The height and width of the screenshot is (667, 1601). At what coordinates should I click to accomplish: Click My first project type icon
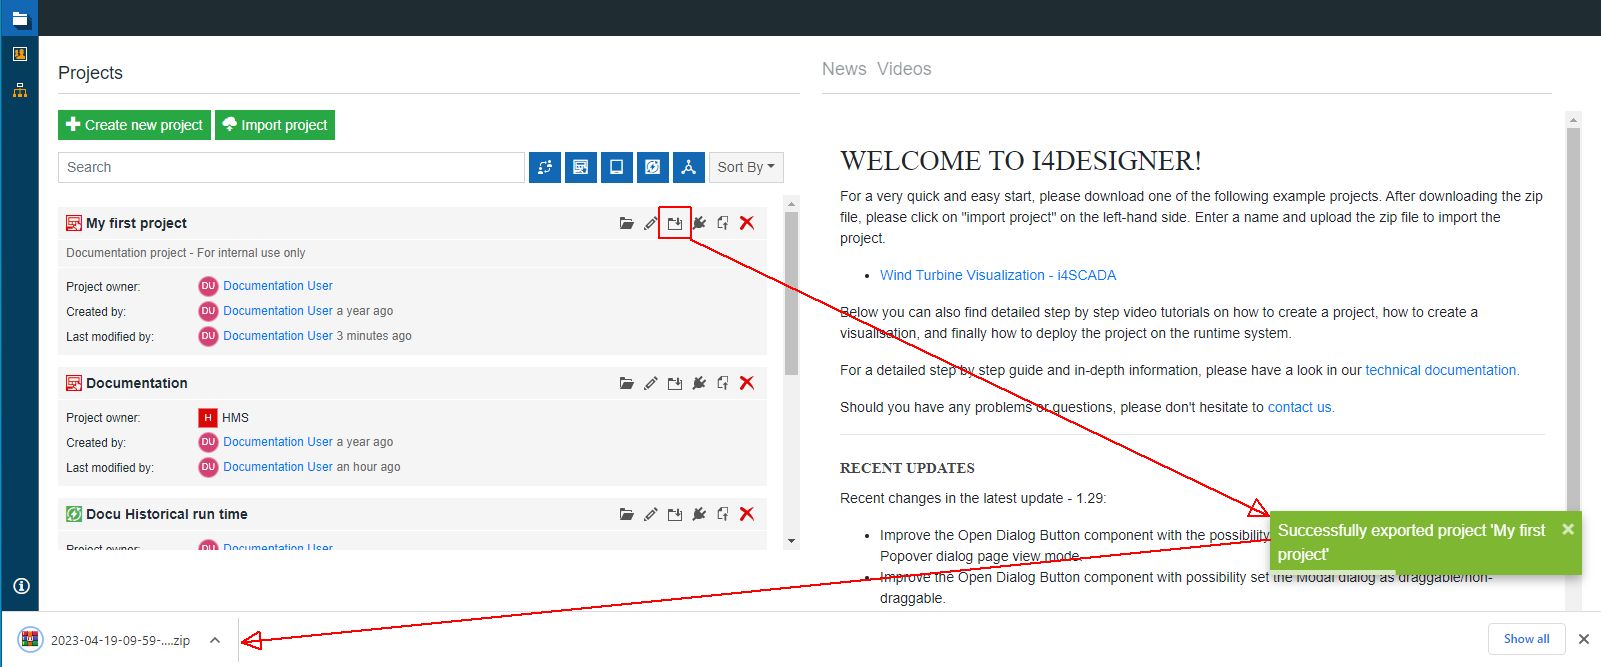(x=74, y=223)
